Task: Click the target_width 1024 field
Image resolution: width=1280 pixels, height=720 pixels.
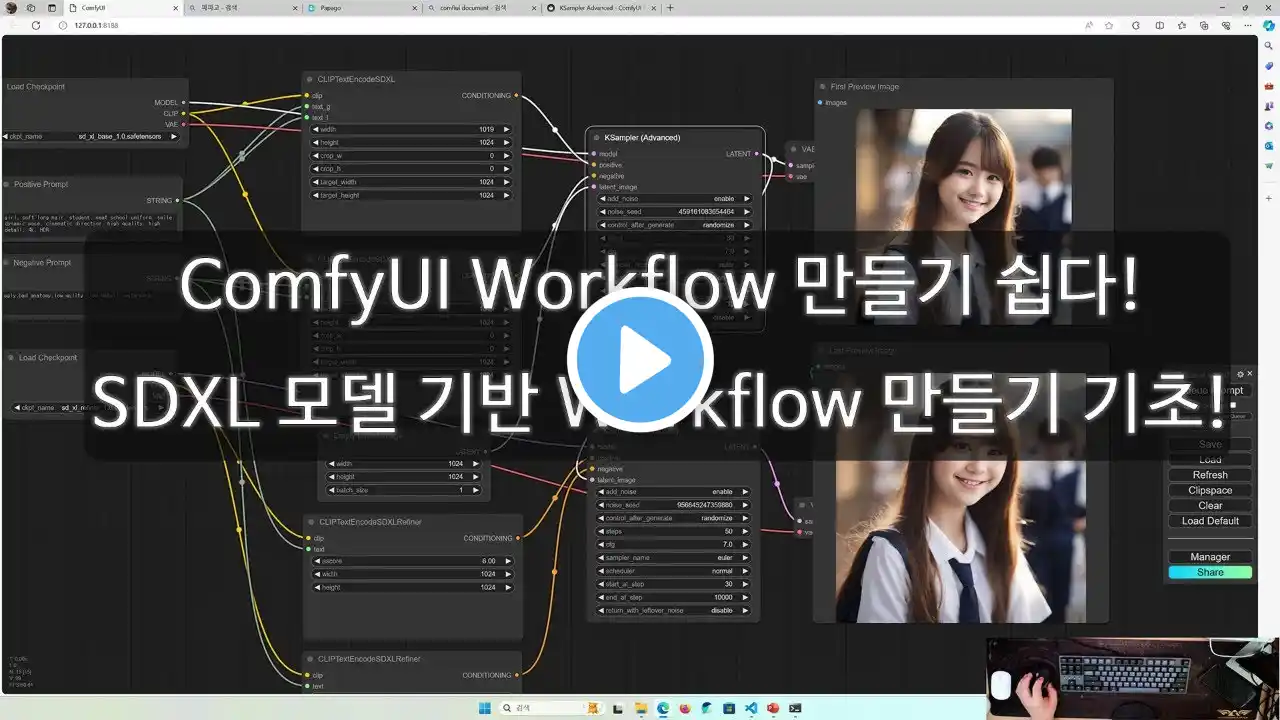Action: [412, 182]
